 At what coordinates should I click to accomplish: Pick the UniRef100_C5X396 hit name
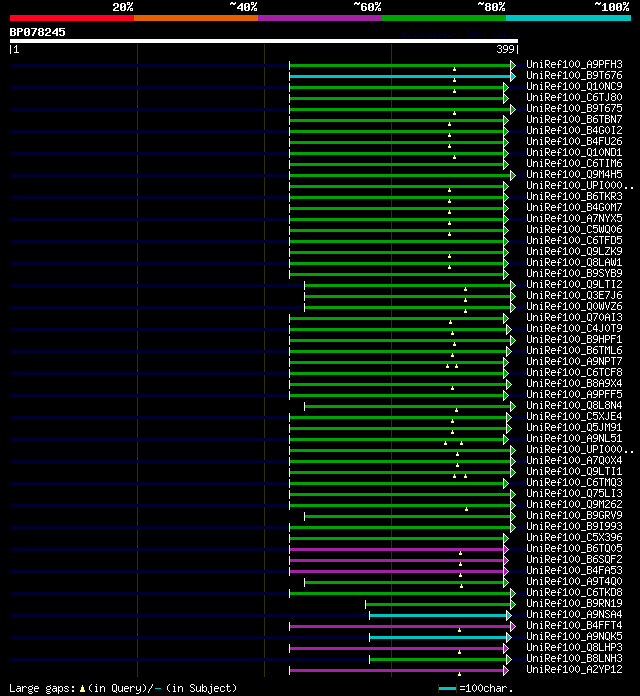pyautogui.click(x=574, y=537)
